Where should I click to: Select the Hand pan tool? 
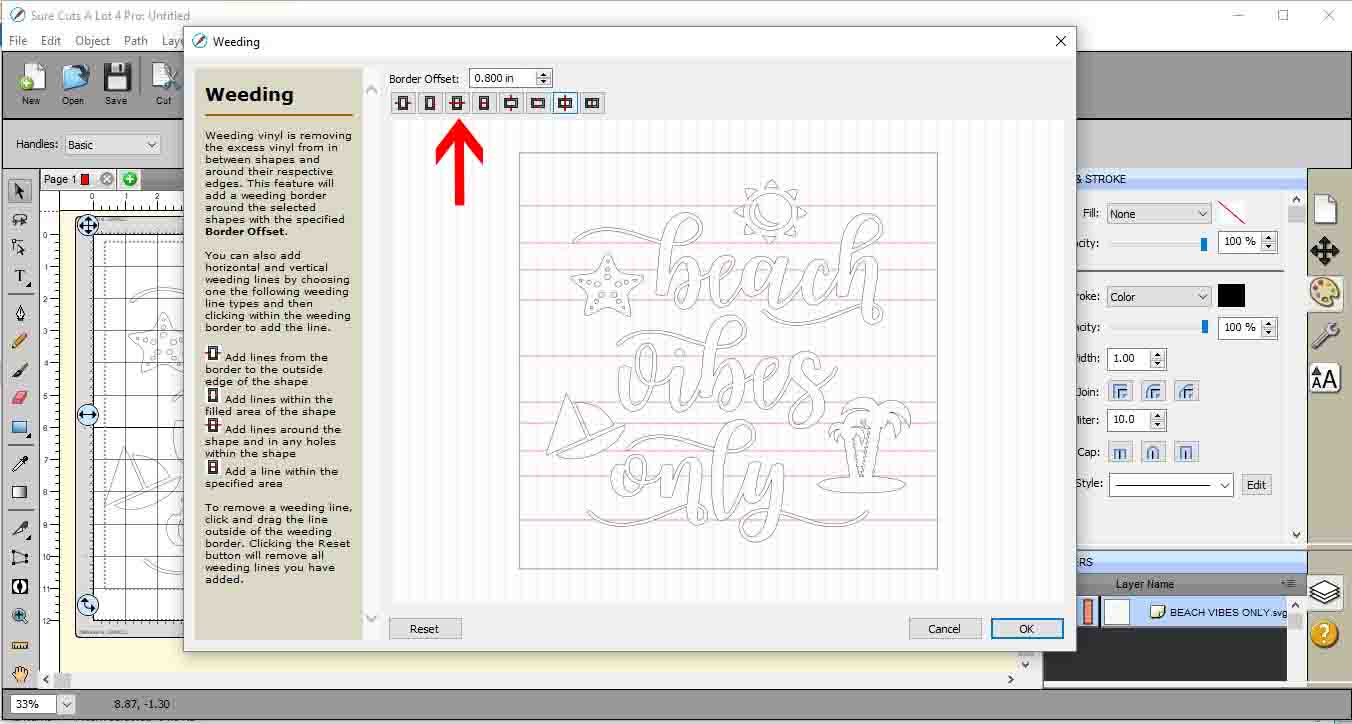(19, 675)
